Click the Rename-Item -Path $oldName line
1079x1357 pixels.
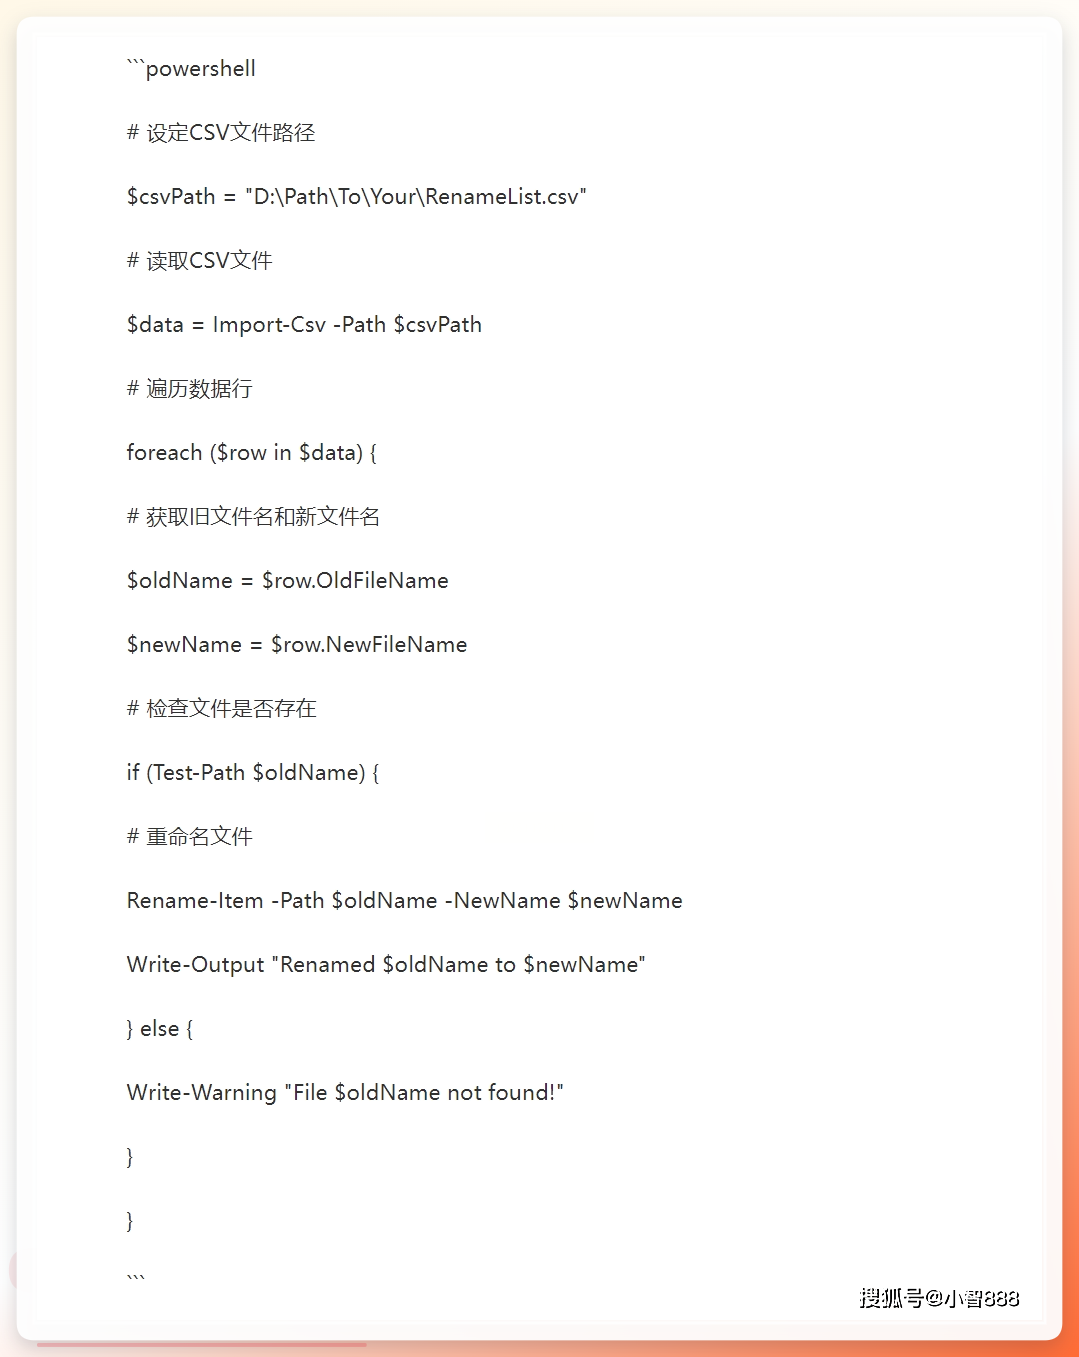[405, 901]
